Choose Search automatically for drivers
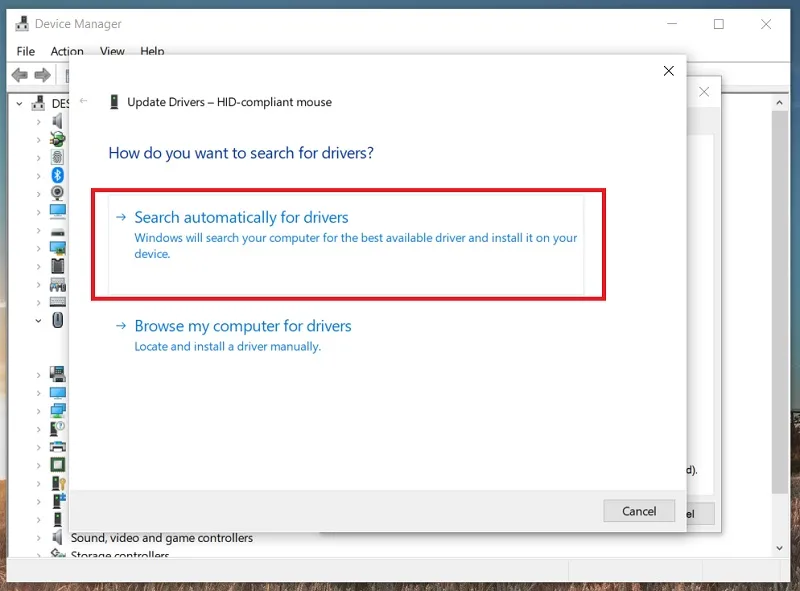Viewport: 800px width, 591px height. click(346, 244)
